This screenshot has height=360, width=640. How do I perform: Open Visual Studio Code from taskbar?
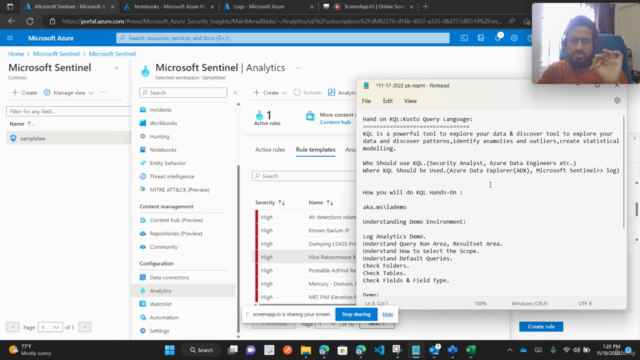click(x=379, y=350)
